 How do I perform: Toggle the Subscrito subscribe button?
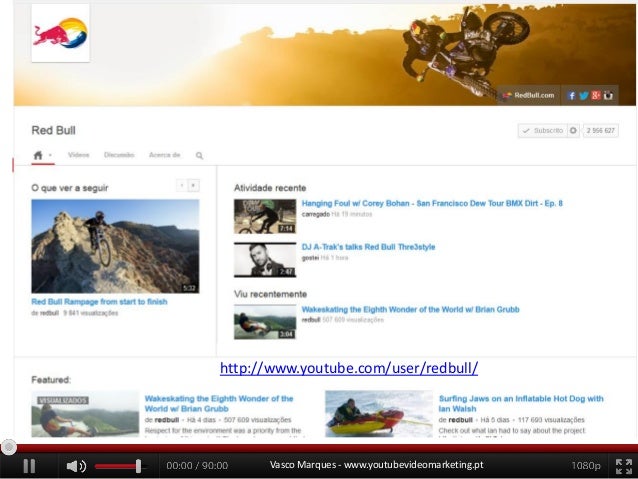(543, 131)
